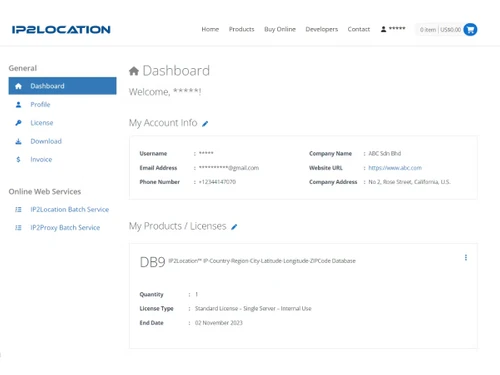Click the Welcome greeting text

coord(165,92)
